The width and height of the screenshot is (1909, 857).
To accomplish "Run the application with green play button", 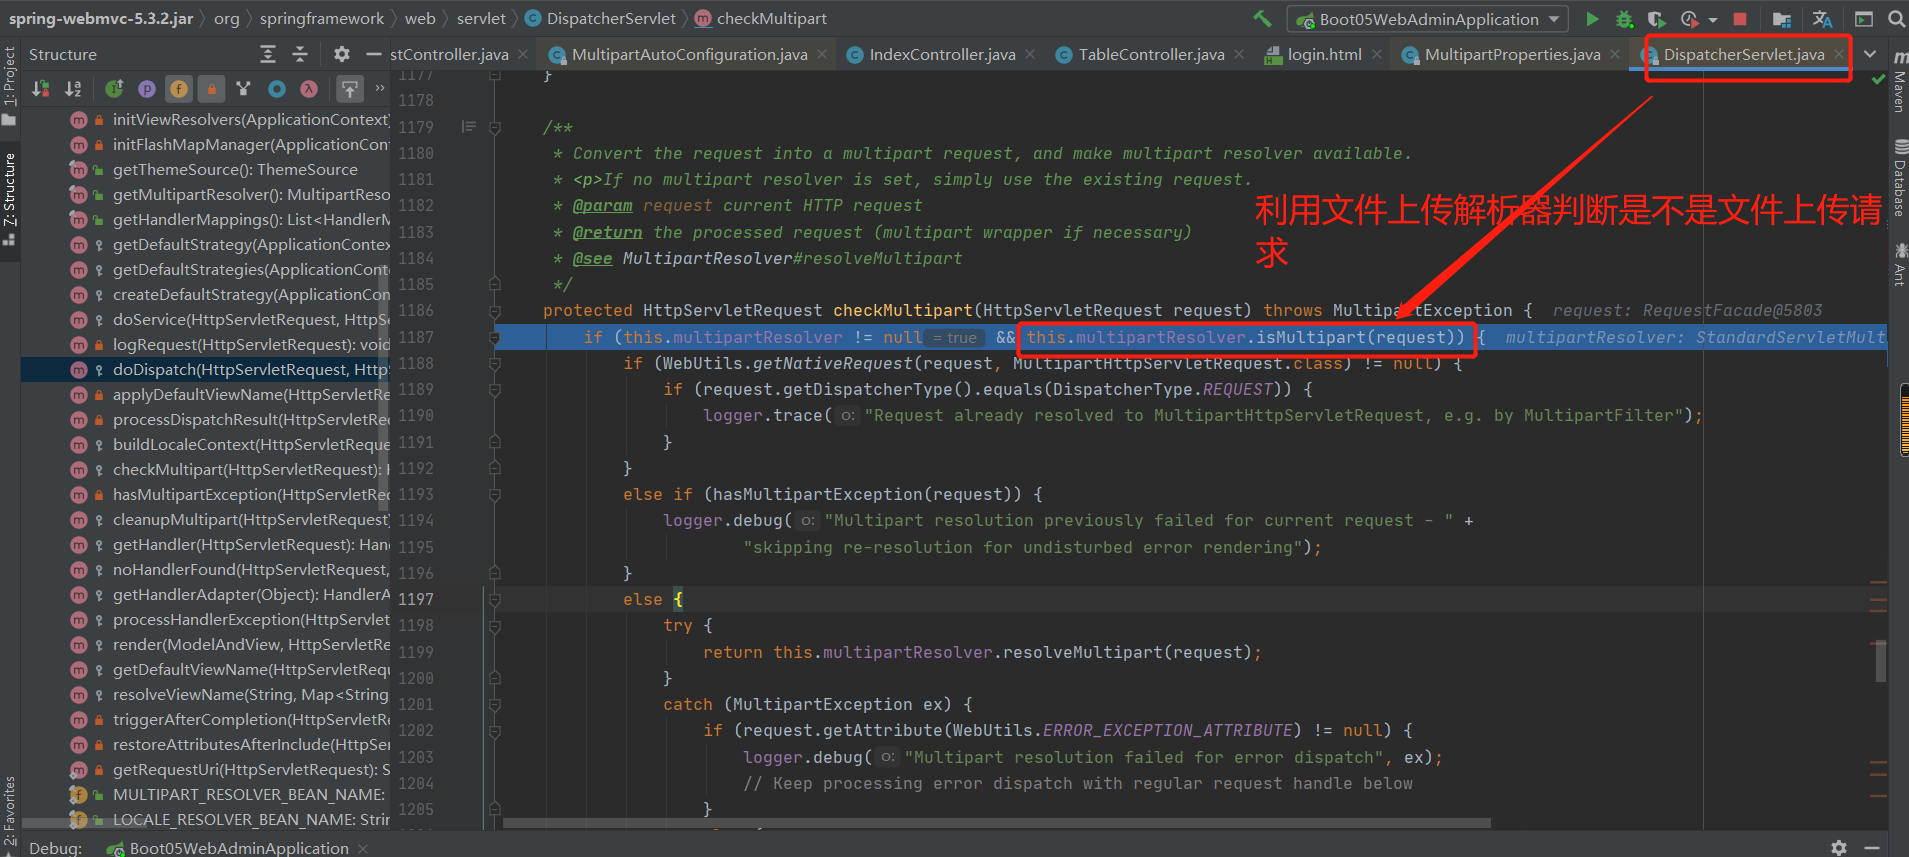I will [x=1592, y=19].
